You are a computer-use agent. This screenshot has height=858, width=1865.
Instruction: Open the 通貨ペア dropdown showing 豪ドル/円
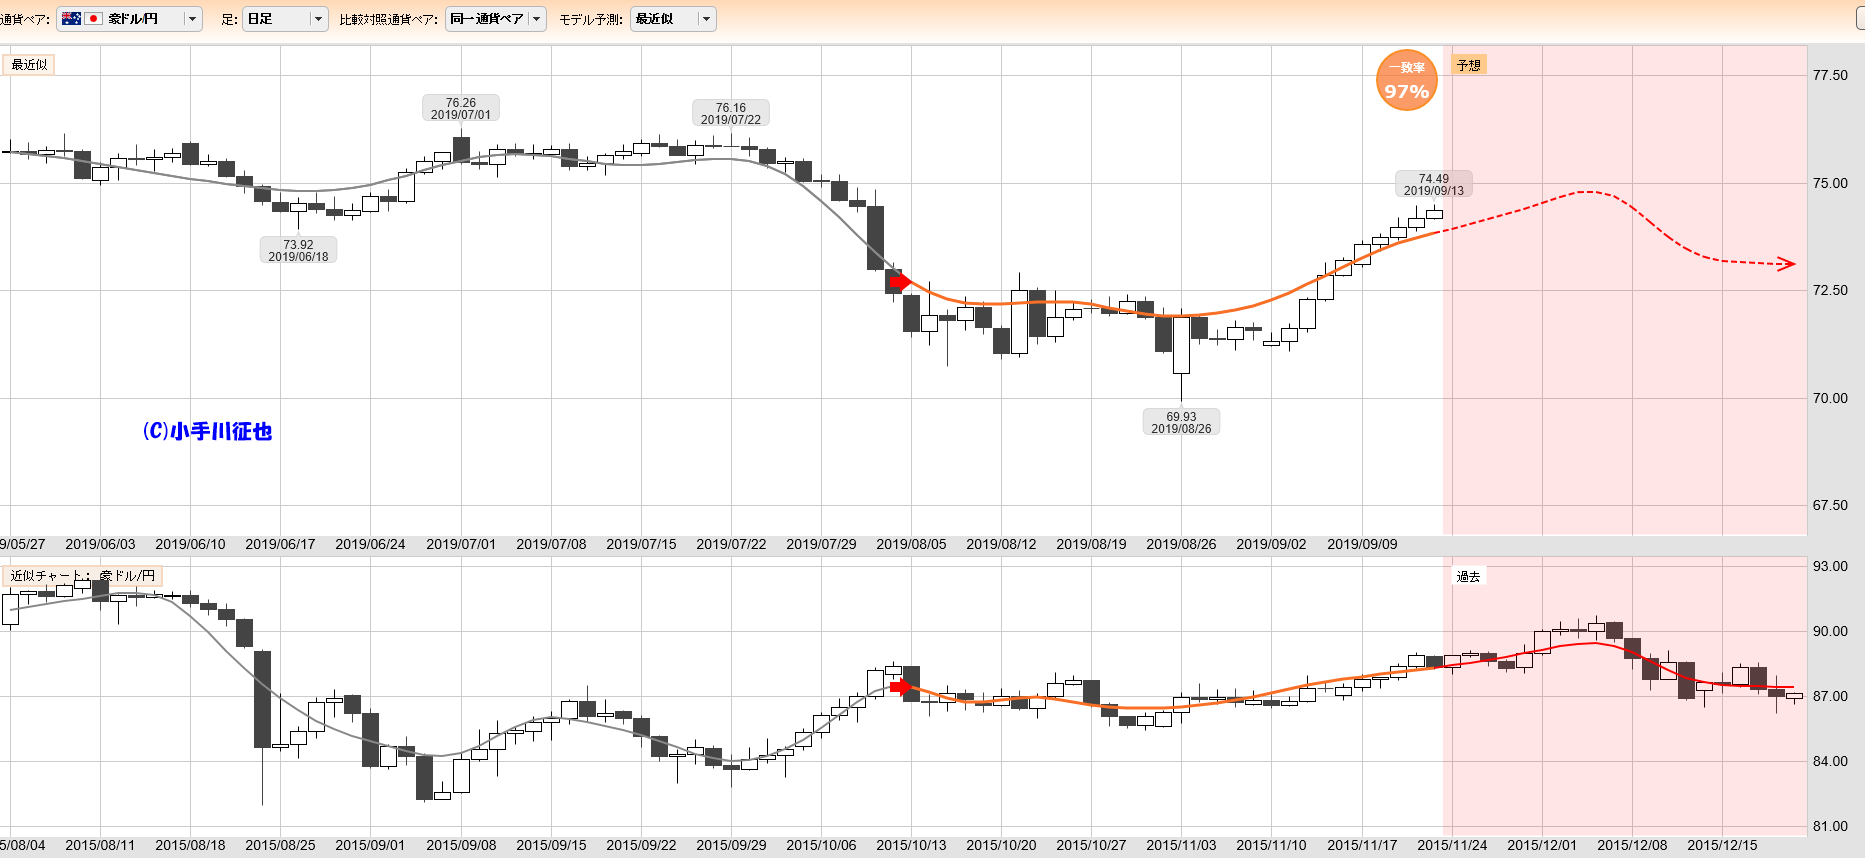click(x=129, y=19)
